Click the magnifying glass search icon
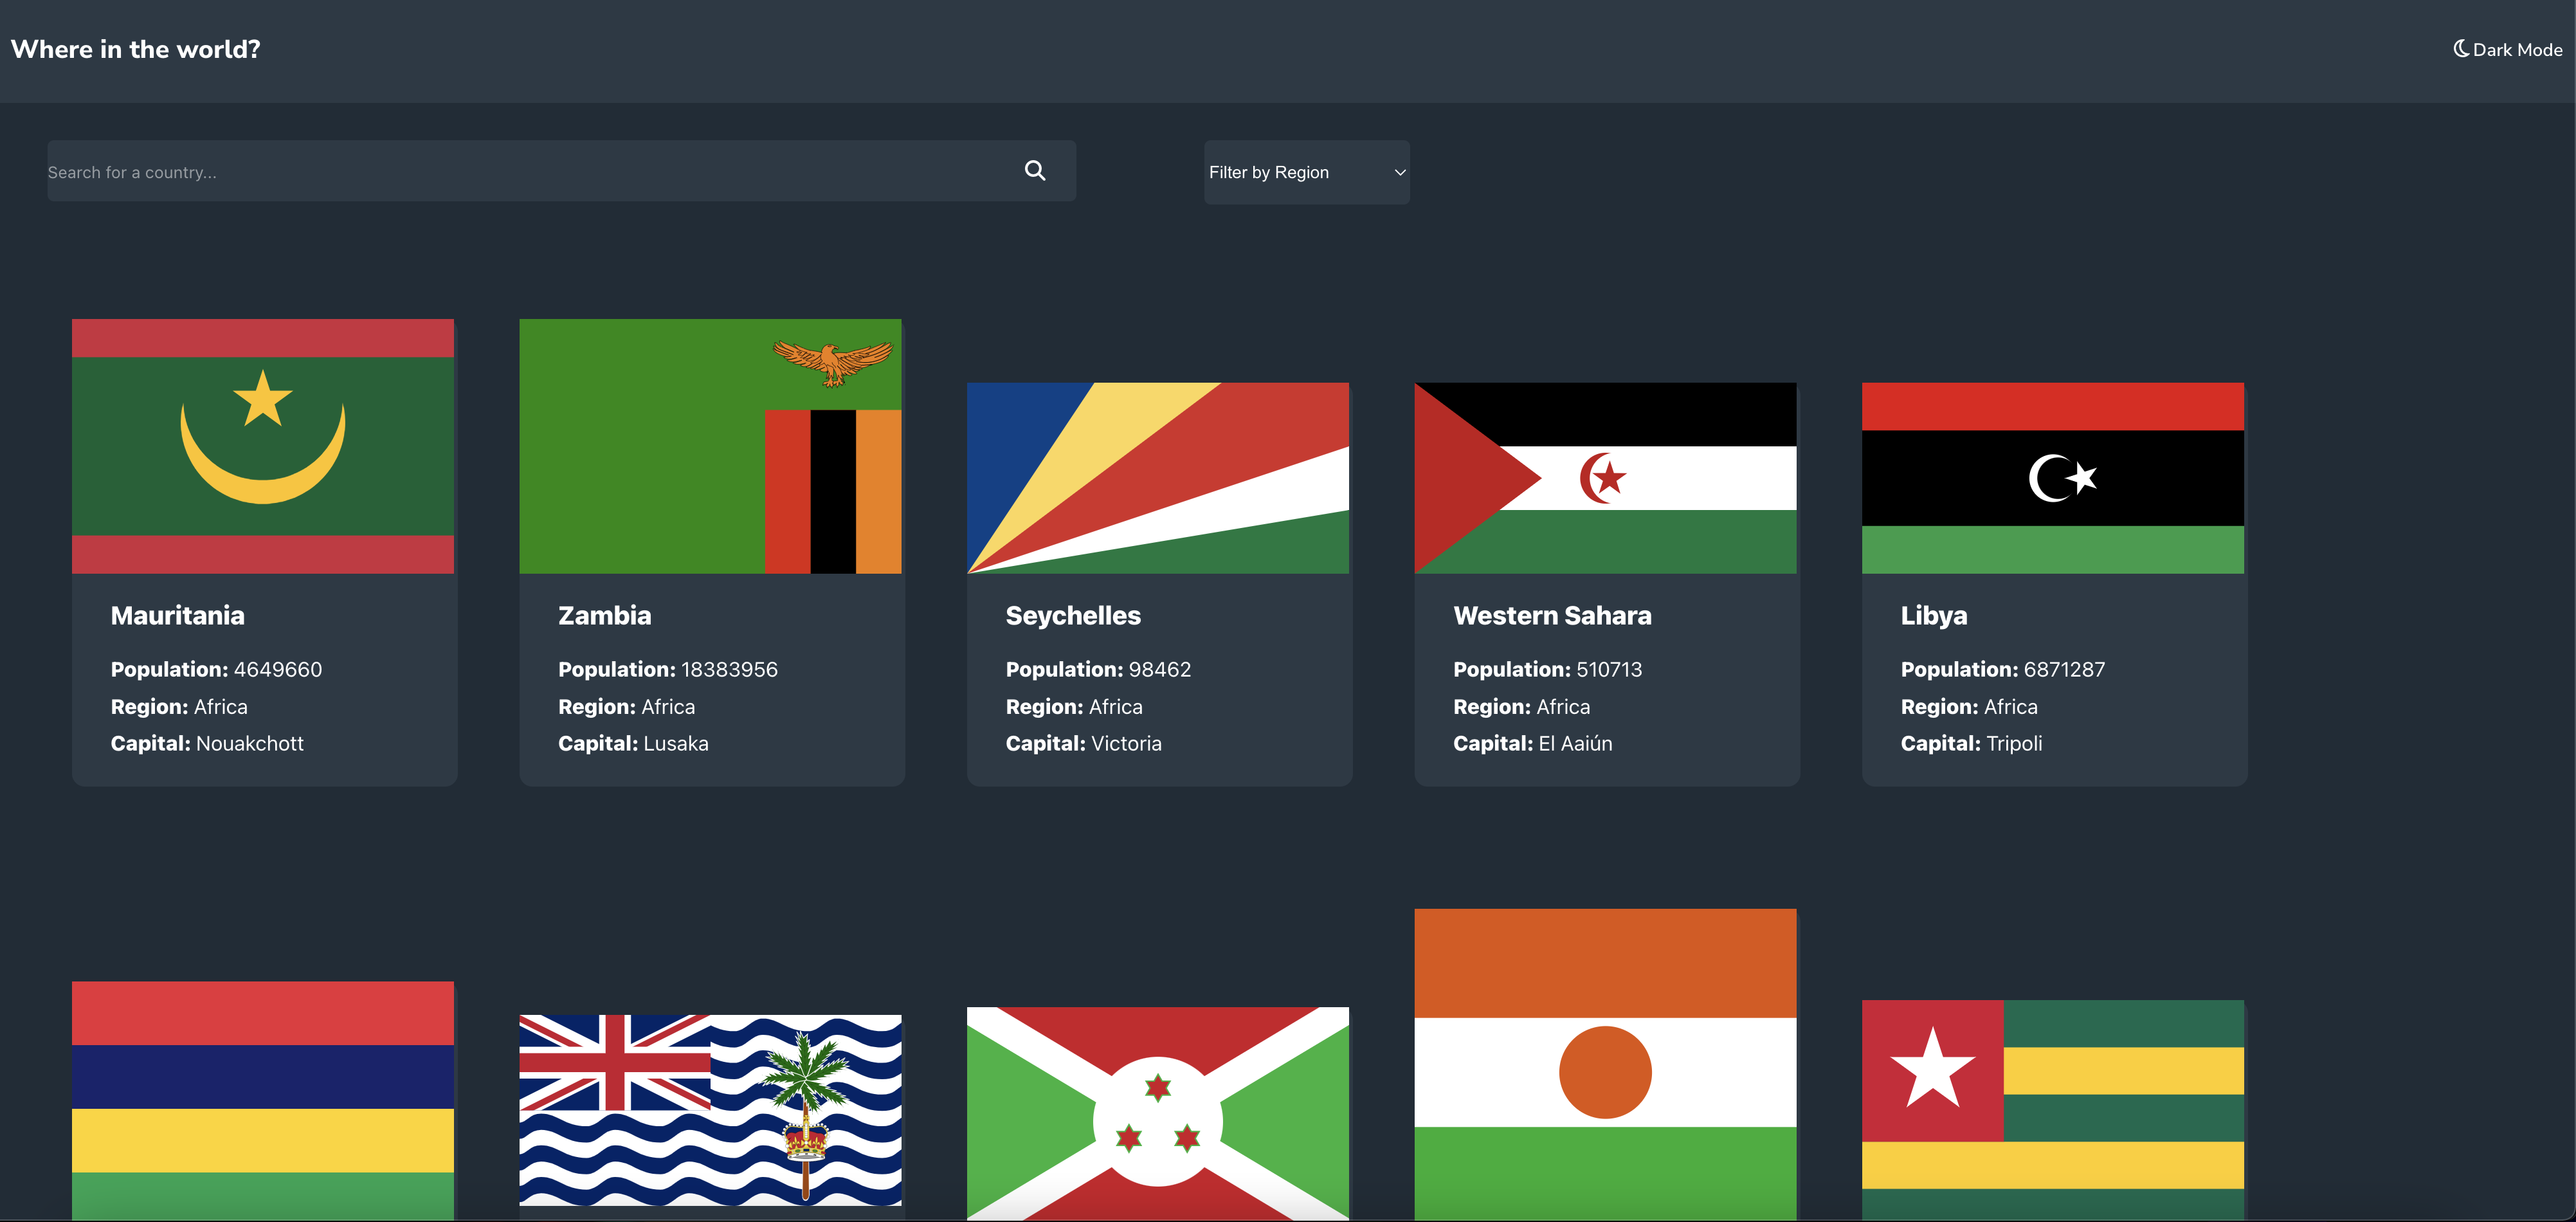2576x1222 pixels. [1035, 171]
